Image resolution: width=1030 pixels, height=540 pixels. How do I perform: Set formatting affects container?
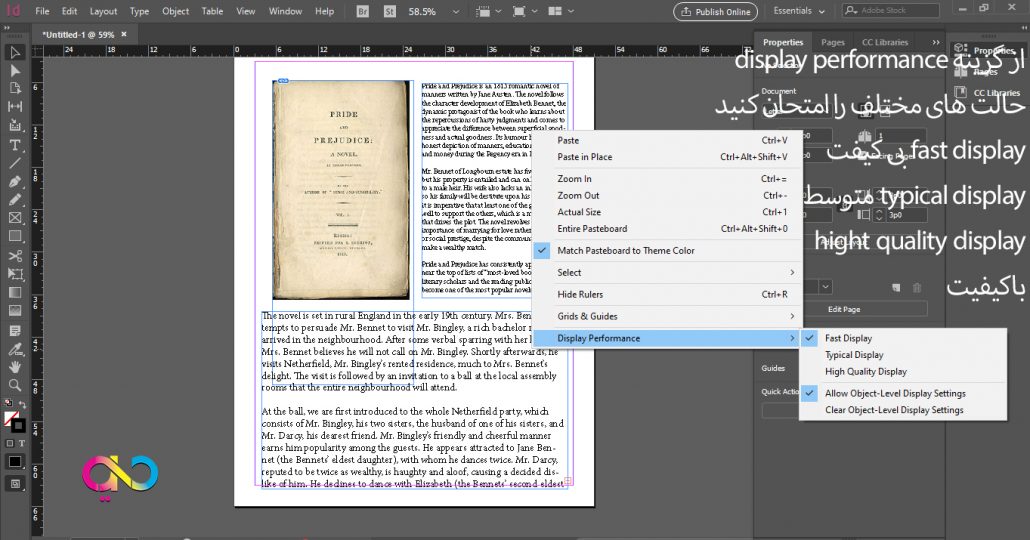pyautogui.click(x=10, y=443)
